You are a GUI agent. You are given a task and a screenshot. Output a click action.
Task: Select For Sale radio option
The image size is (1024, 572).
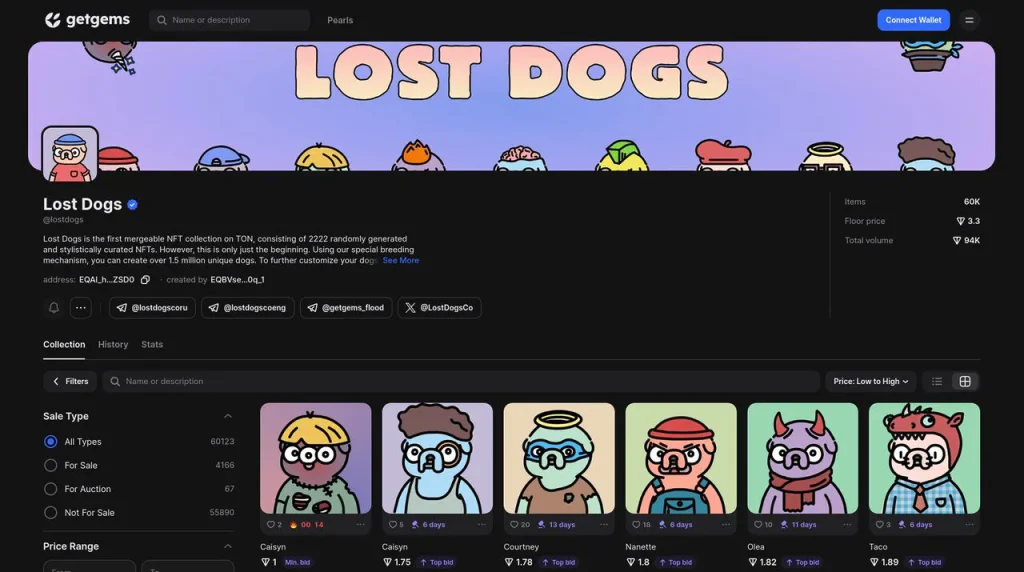50,466
